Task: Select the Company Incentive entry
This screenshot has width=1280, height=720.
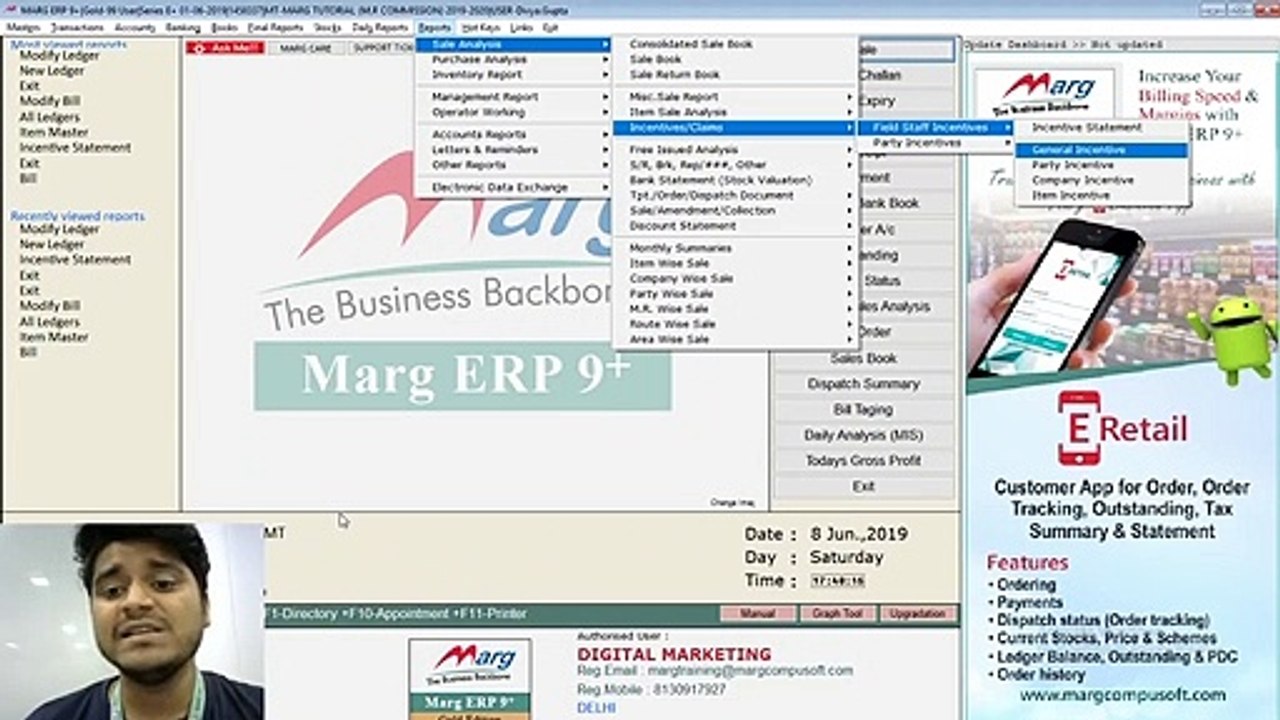Action: (1102, 181)
